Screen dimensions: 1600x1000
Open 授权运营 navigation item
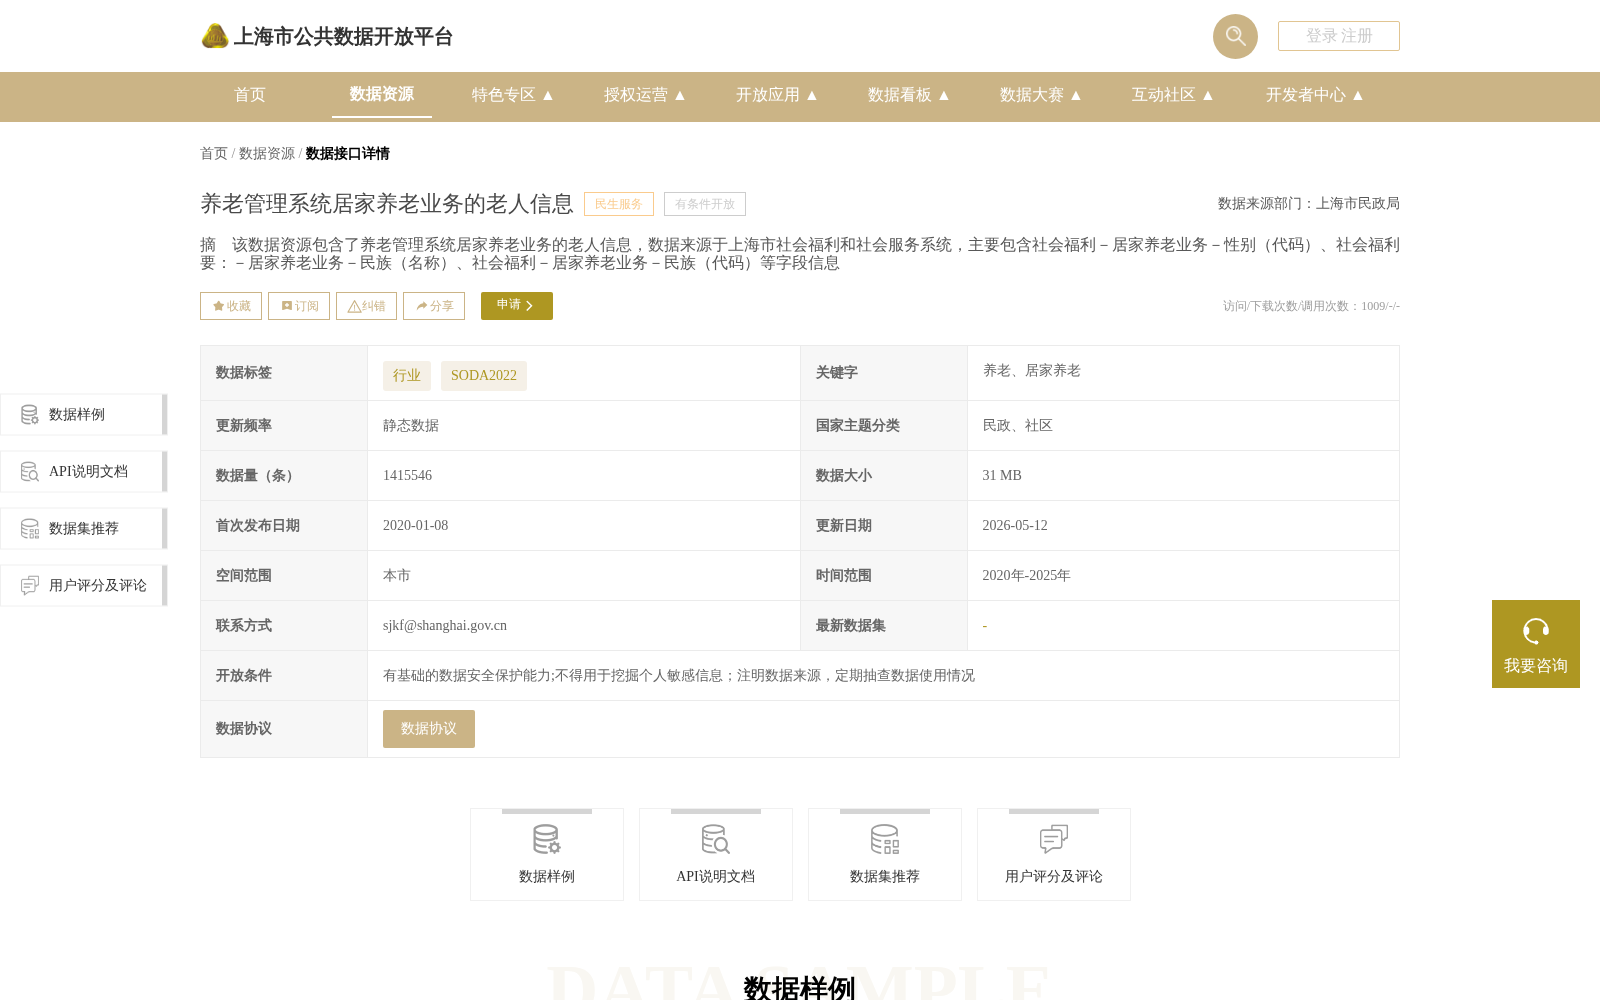coord(636,95)
